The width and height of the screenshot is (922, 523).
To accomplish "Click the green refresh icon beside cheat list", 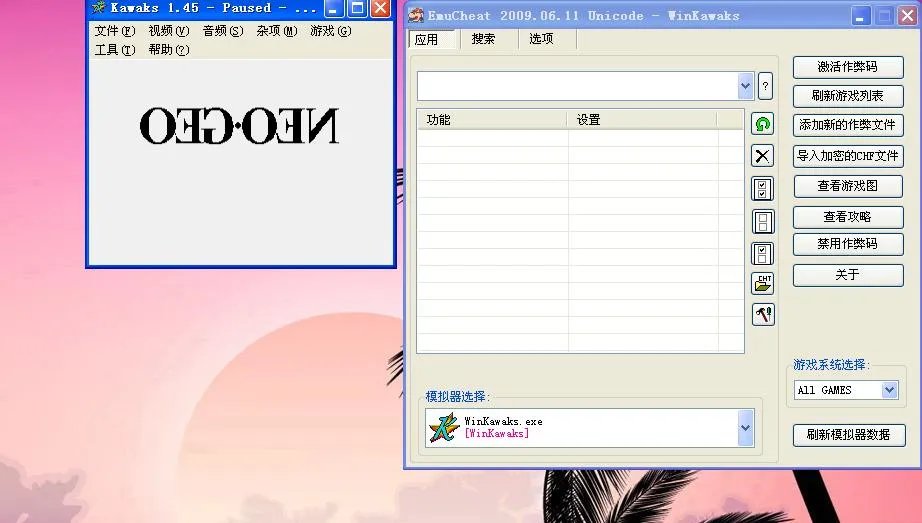I will coord(763,124).
